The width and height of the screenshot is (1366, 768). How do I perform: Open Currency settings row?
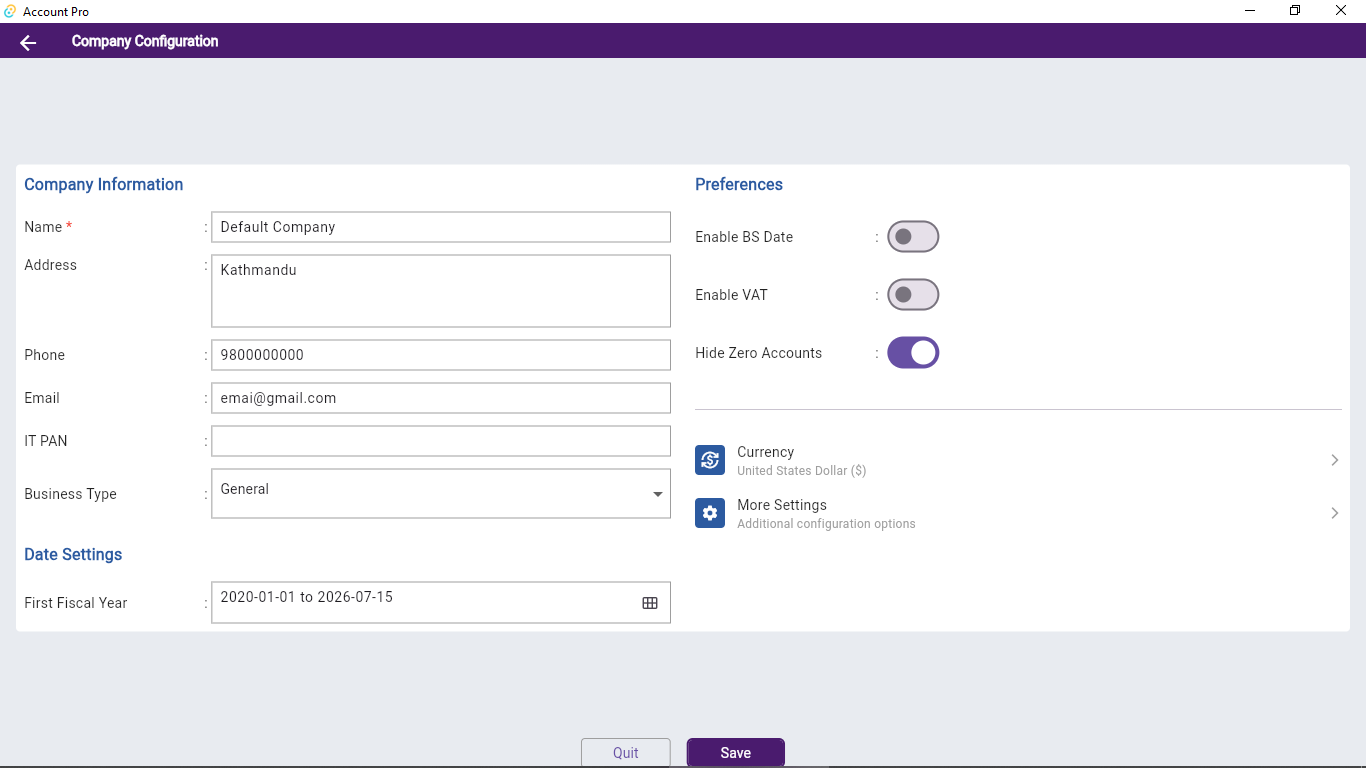point(1018,460)
